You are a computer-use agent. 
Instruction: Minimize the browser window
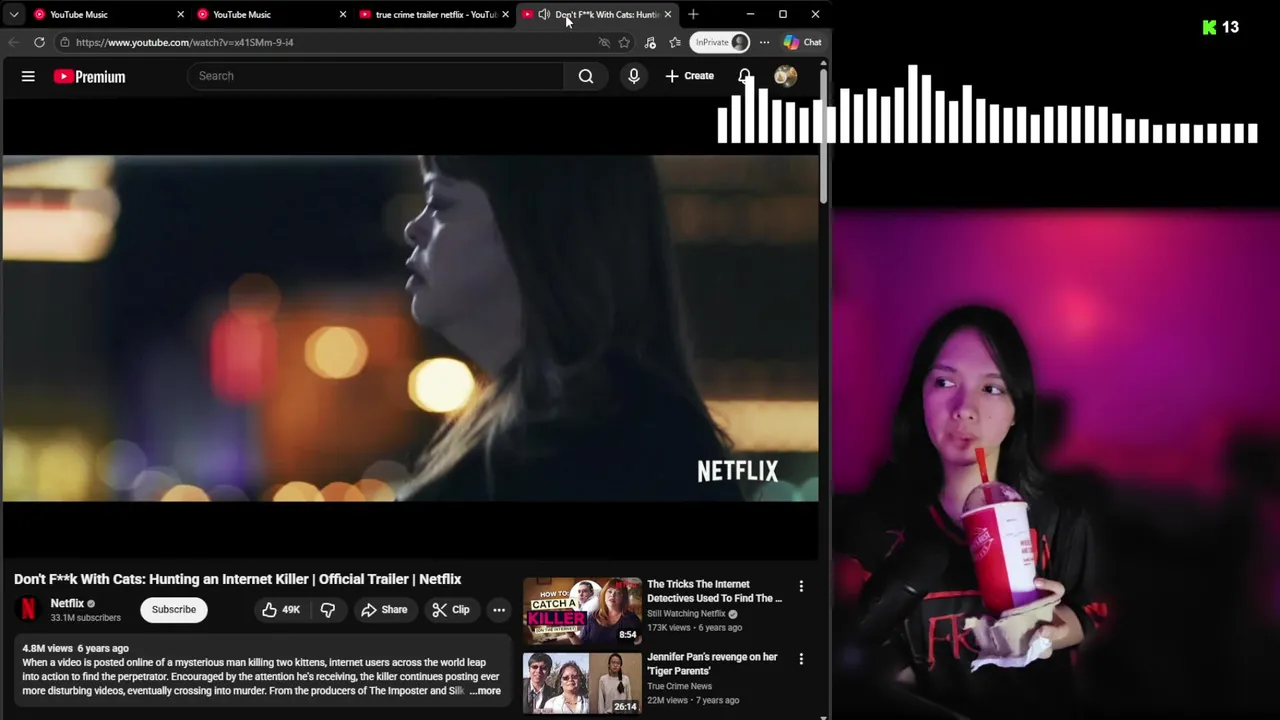750,14
